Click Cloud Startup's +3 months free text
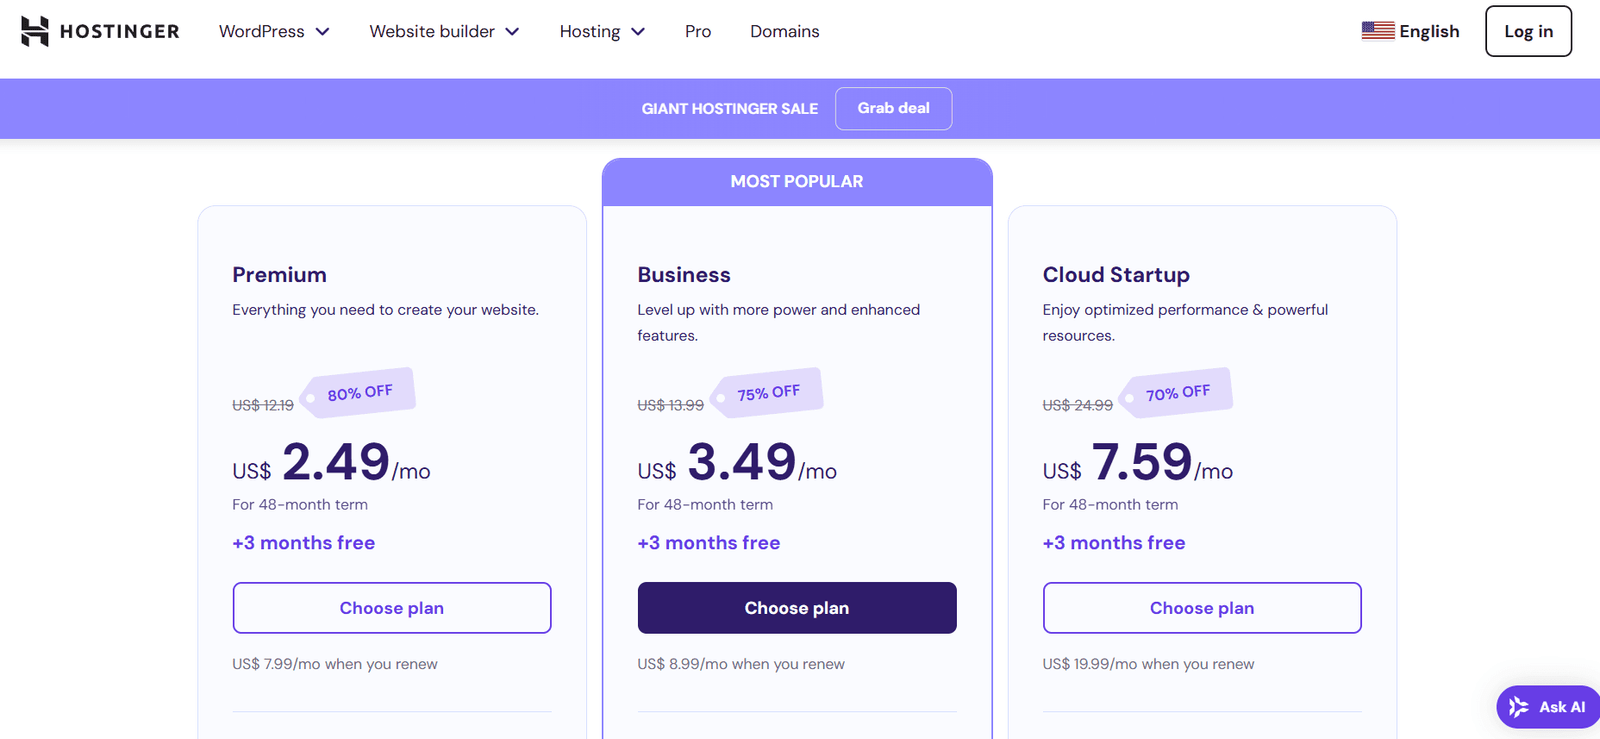This screenshot has width=1600, height=739. point(1114,543)
